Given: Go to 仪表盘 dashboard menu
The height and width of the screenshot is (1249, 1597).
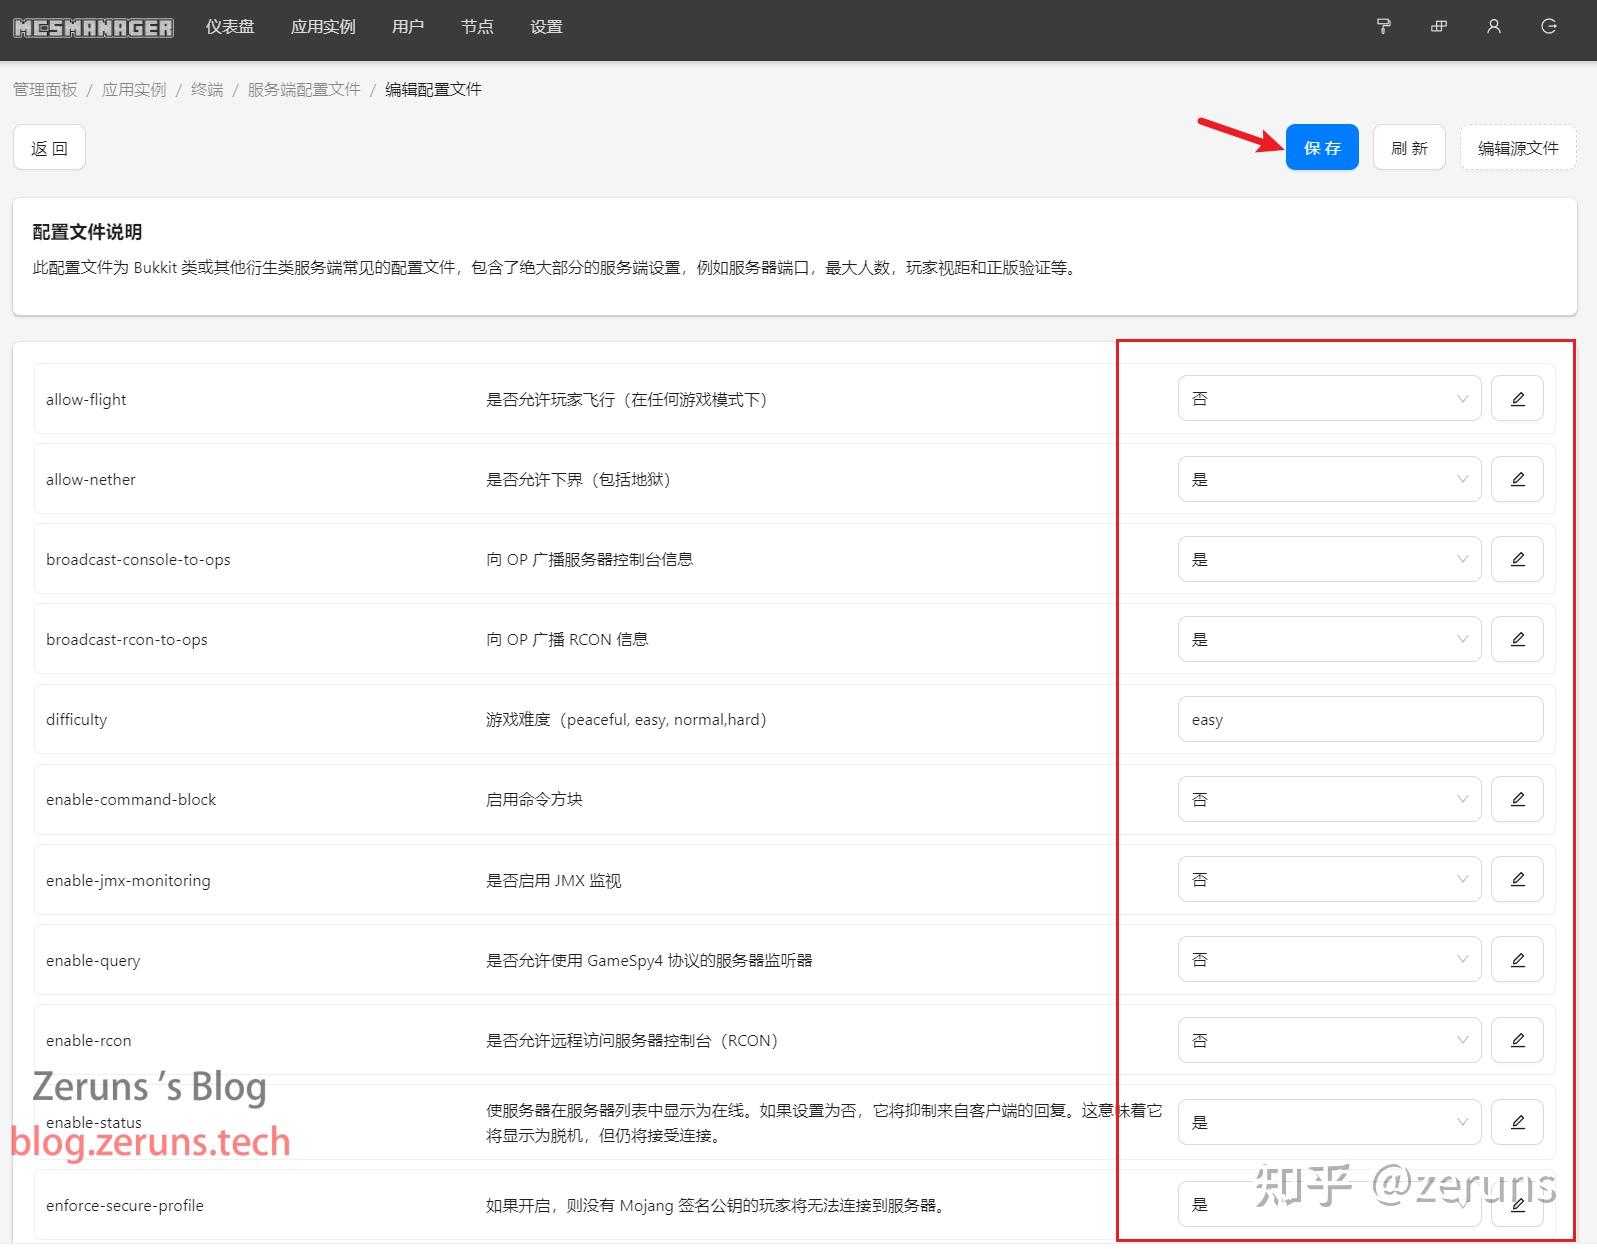Looking at the screenshot, I should (x=230, y=27).
